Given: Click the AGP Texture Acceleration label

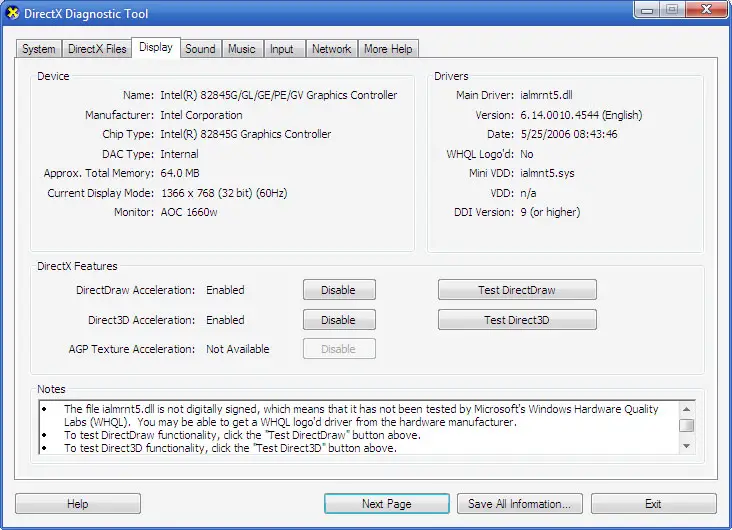Looking at the screenshot, I should [132, 349].
